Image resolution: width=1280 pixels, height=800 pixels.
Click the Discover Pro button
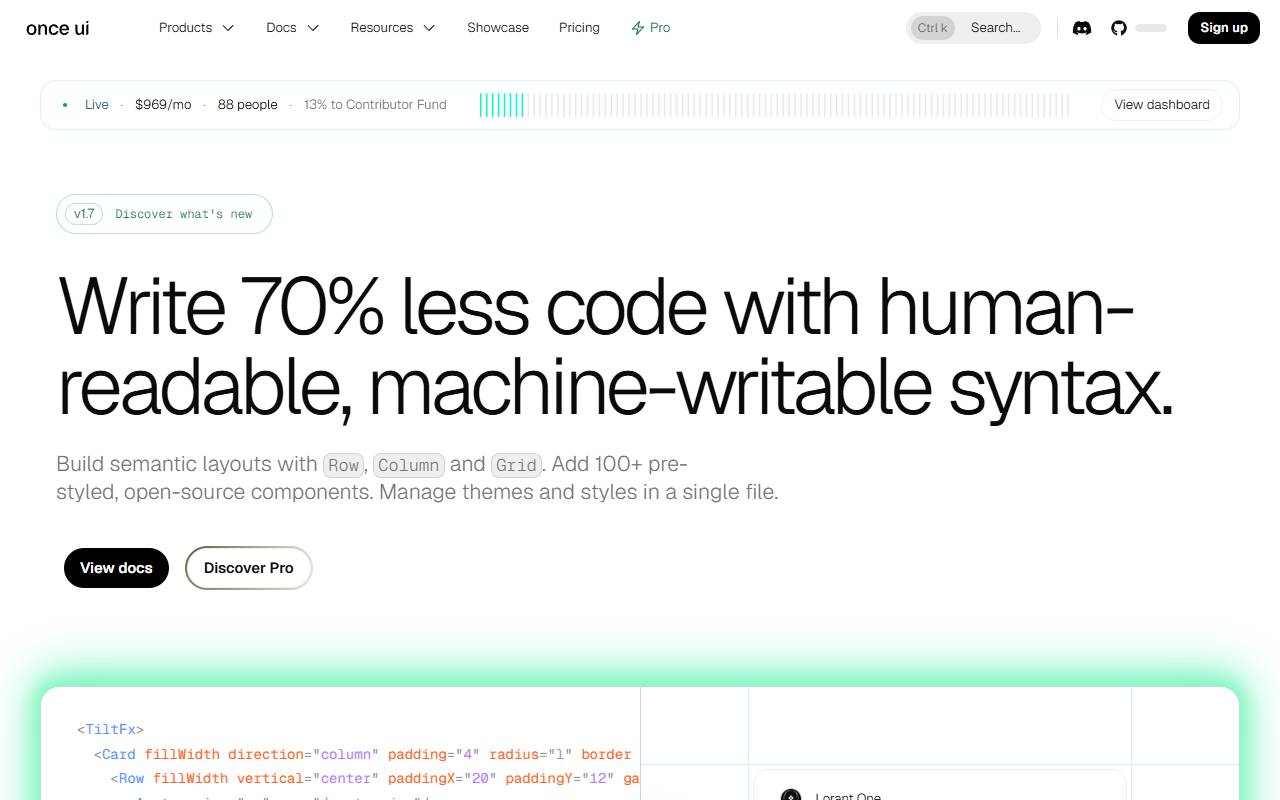click(249, 568)
